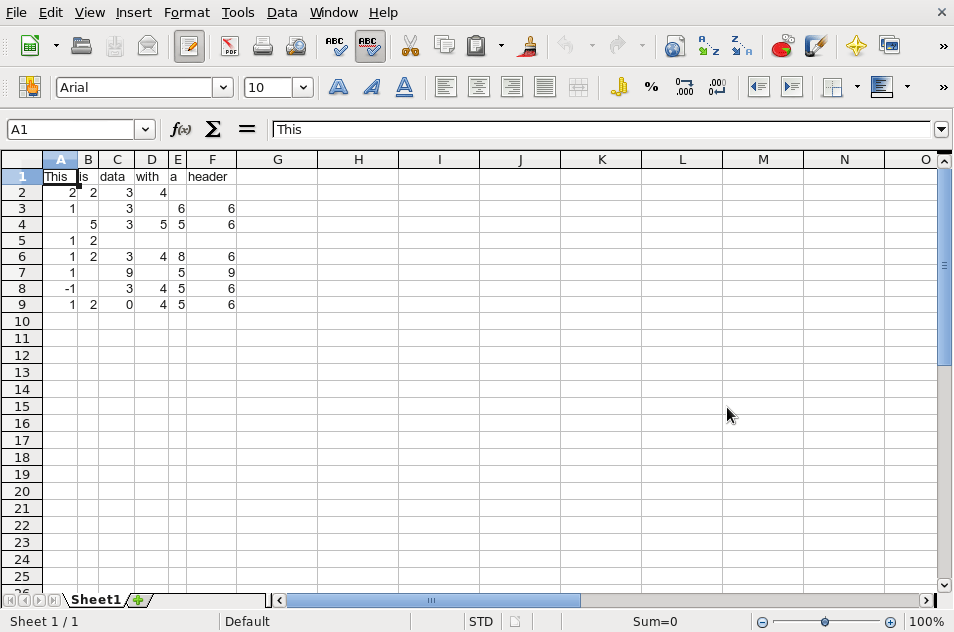
Task: Open the Format menu
Action: click(x=187, y=12)
